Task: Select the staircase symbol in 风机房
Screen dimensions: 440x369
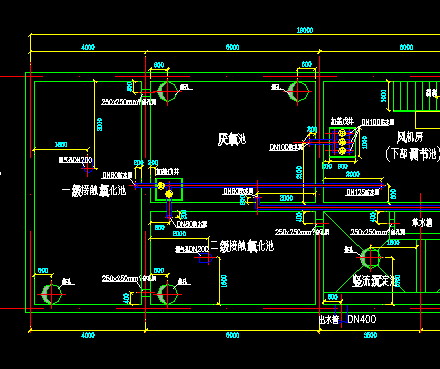Action: (x=416, y=96)
